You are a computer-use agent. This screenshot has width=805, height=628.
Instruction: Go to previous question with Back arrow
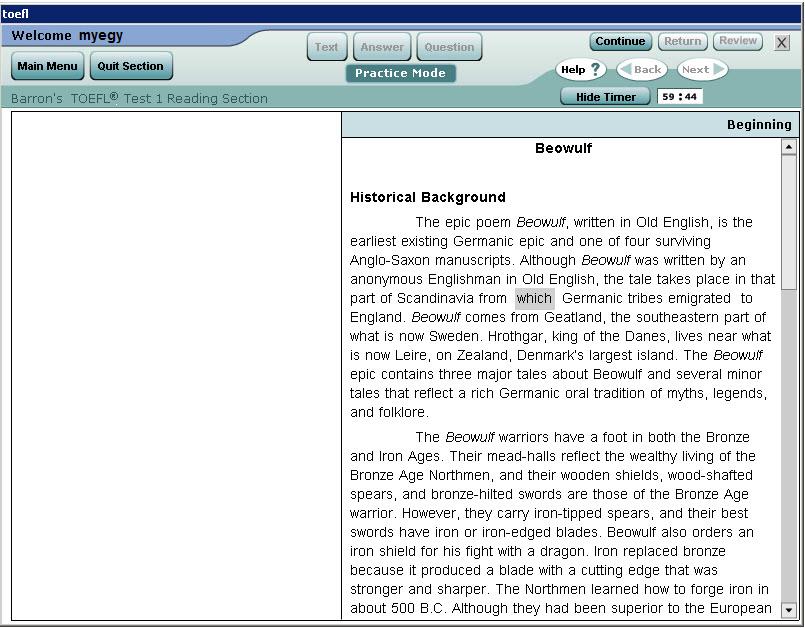coord(641,69)
